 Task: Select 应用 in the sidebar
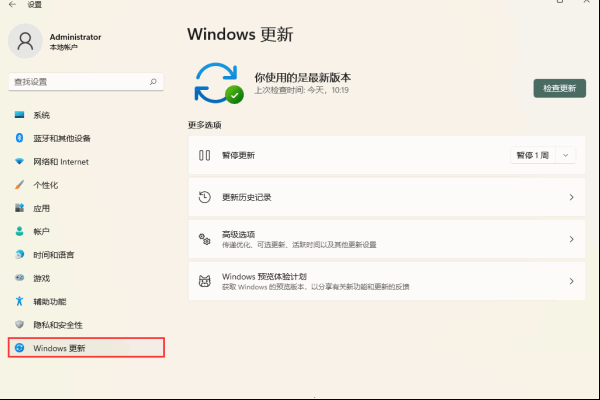[x=86, y=208]
